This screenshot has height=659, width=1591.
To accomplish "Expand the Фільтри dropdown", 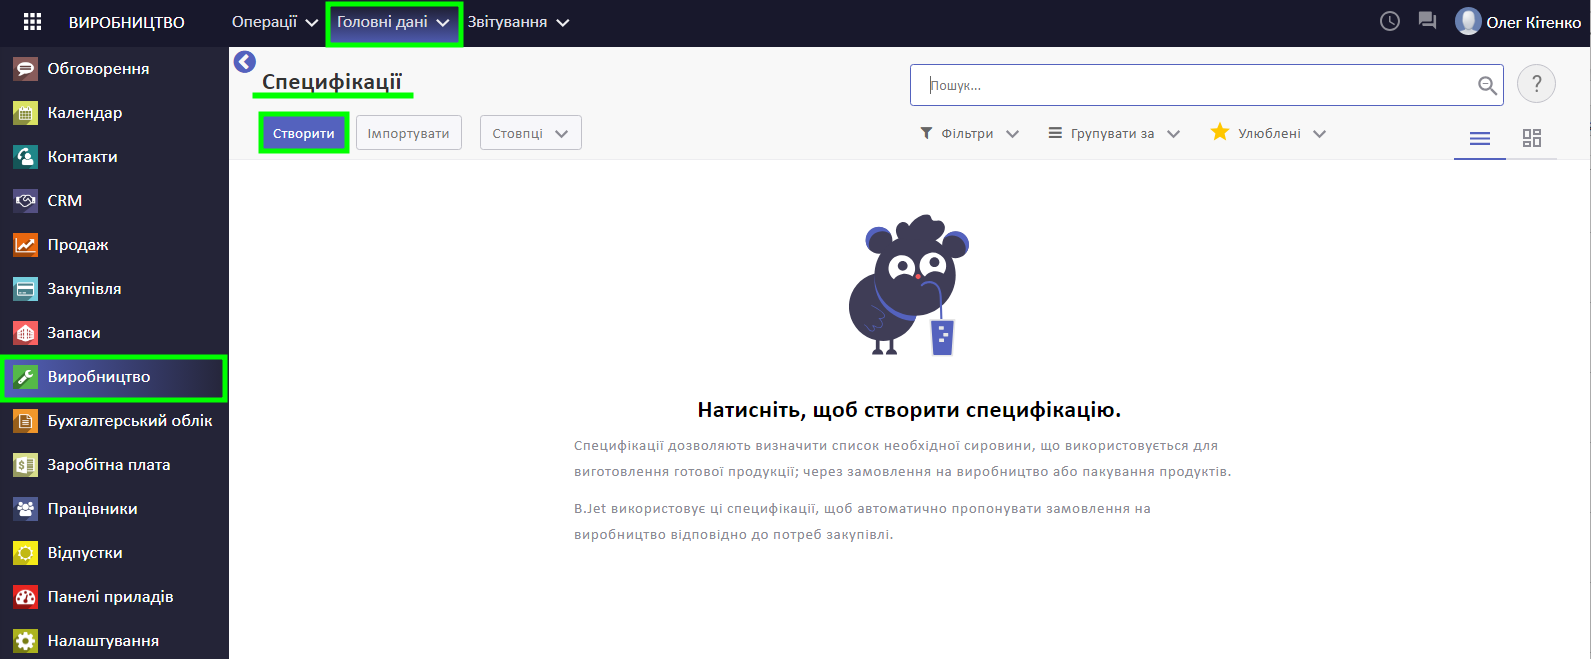I will pos(969,134).
